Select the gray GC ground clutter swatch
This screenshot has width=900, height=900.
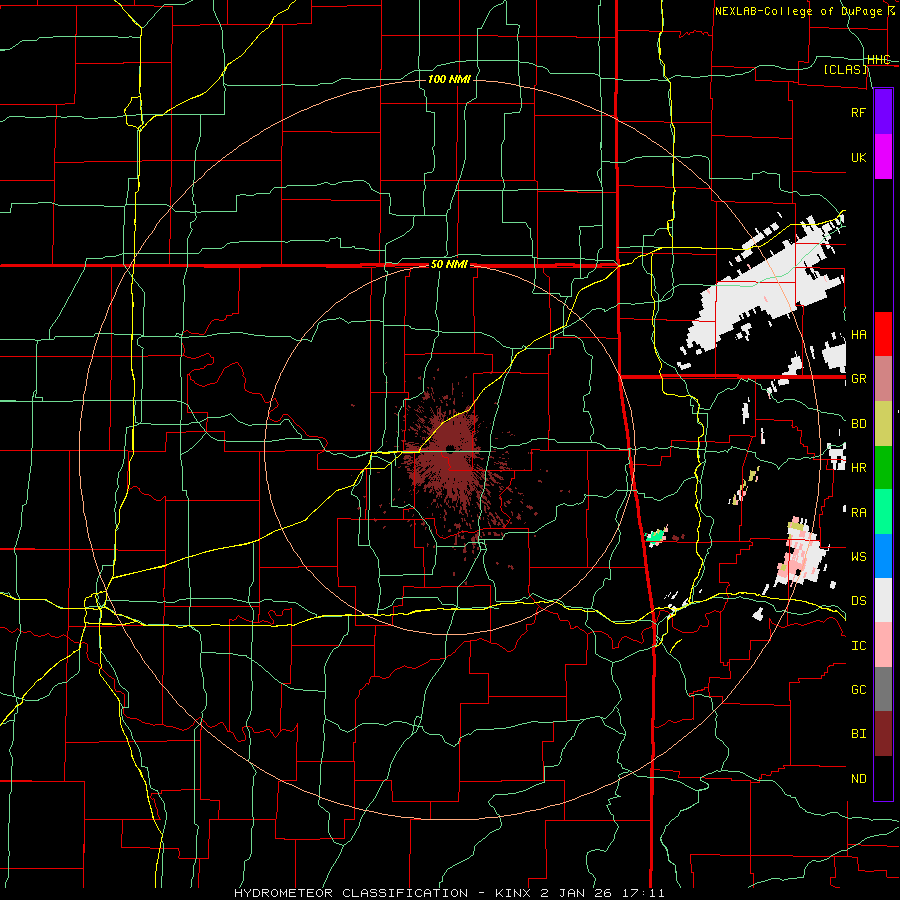point(883,689)
